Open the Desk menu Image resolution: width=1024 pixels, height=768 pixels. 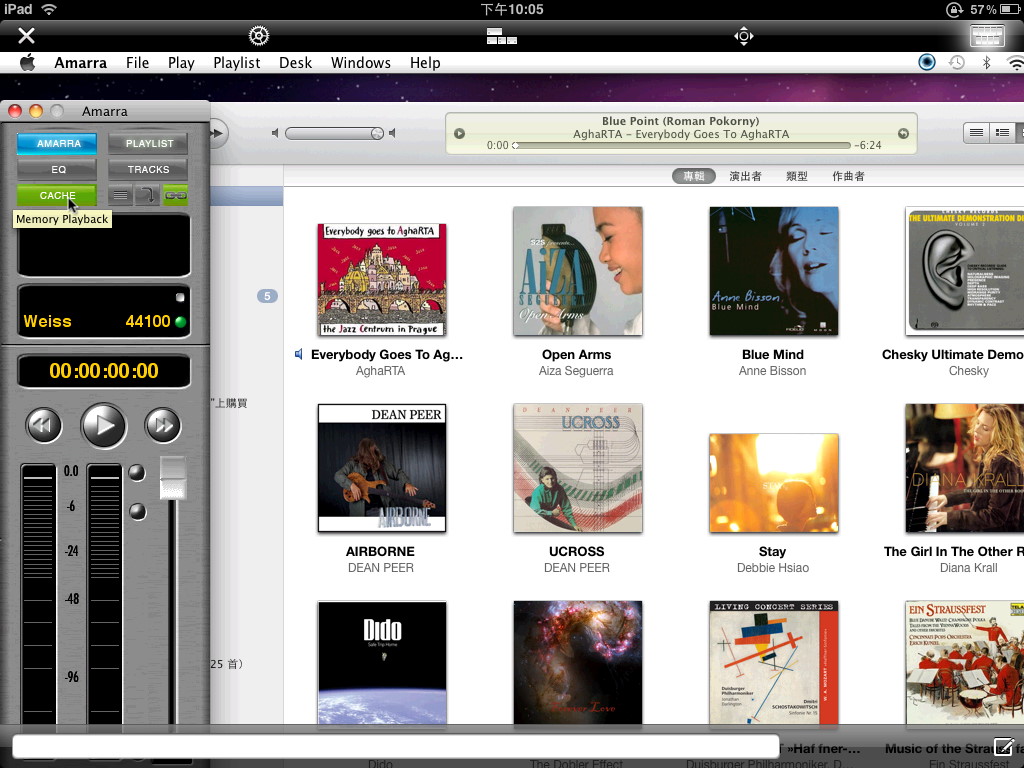295,63
